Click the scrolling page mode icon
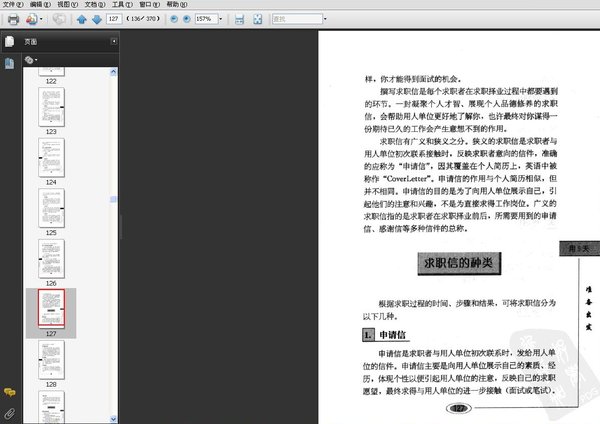Viewport: 600px width, 424px height. (x=240, y=19)
